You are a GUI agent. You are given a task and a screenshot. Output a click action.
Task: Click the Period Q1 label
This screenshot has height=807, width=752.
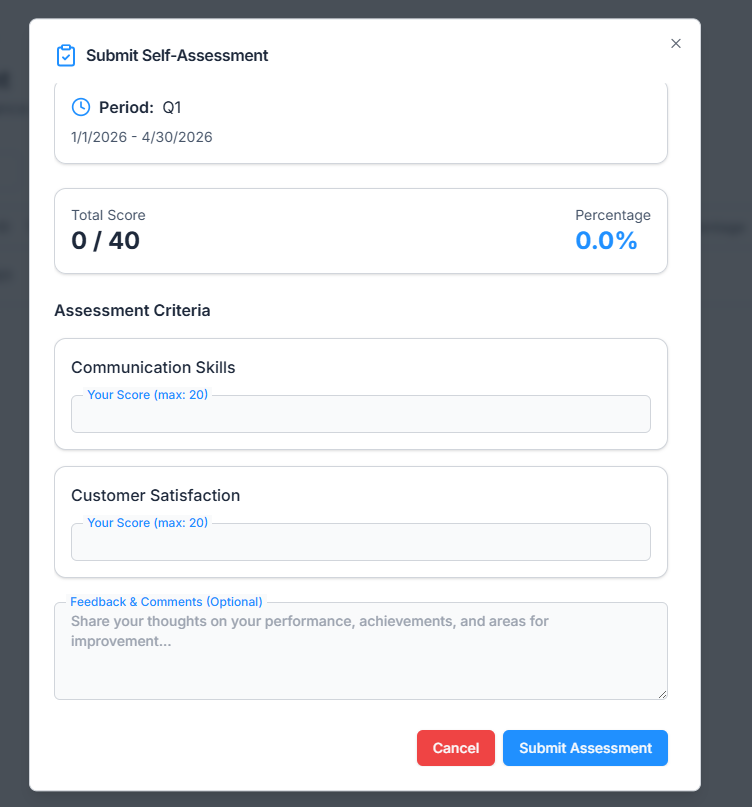[x=140, y=107]
